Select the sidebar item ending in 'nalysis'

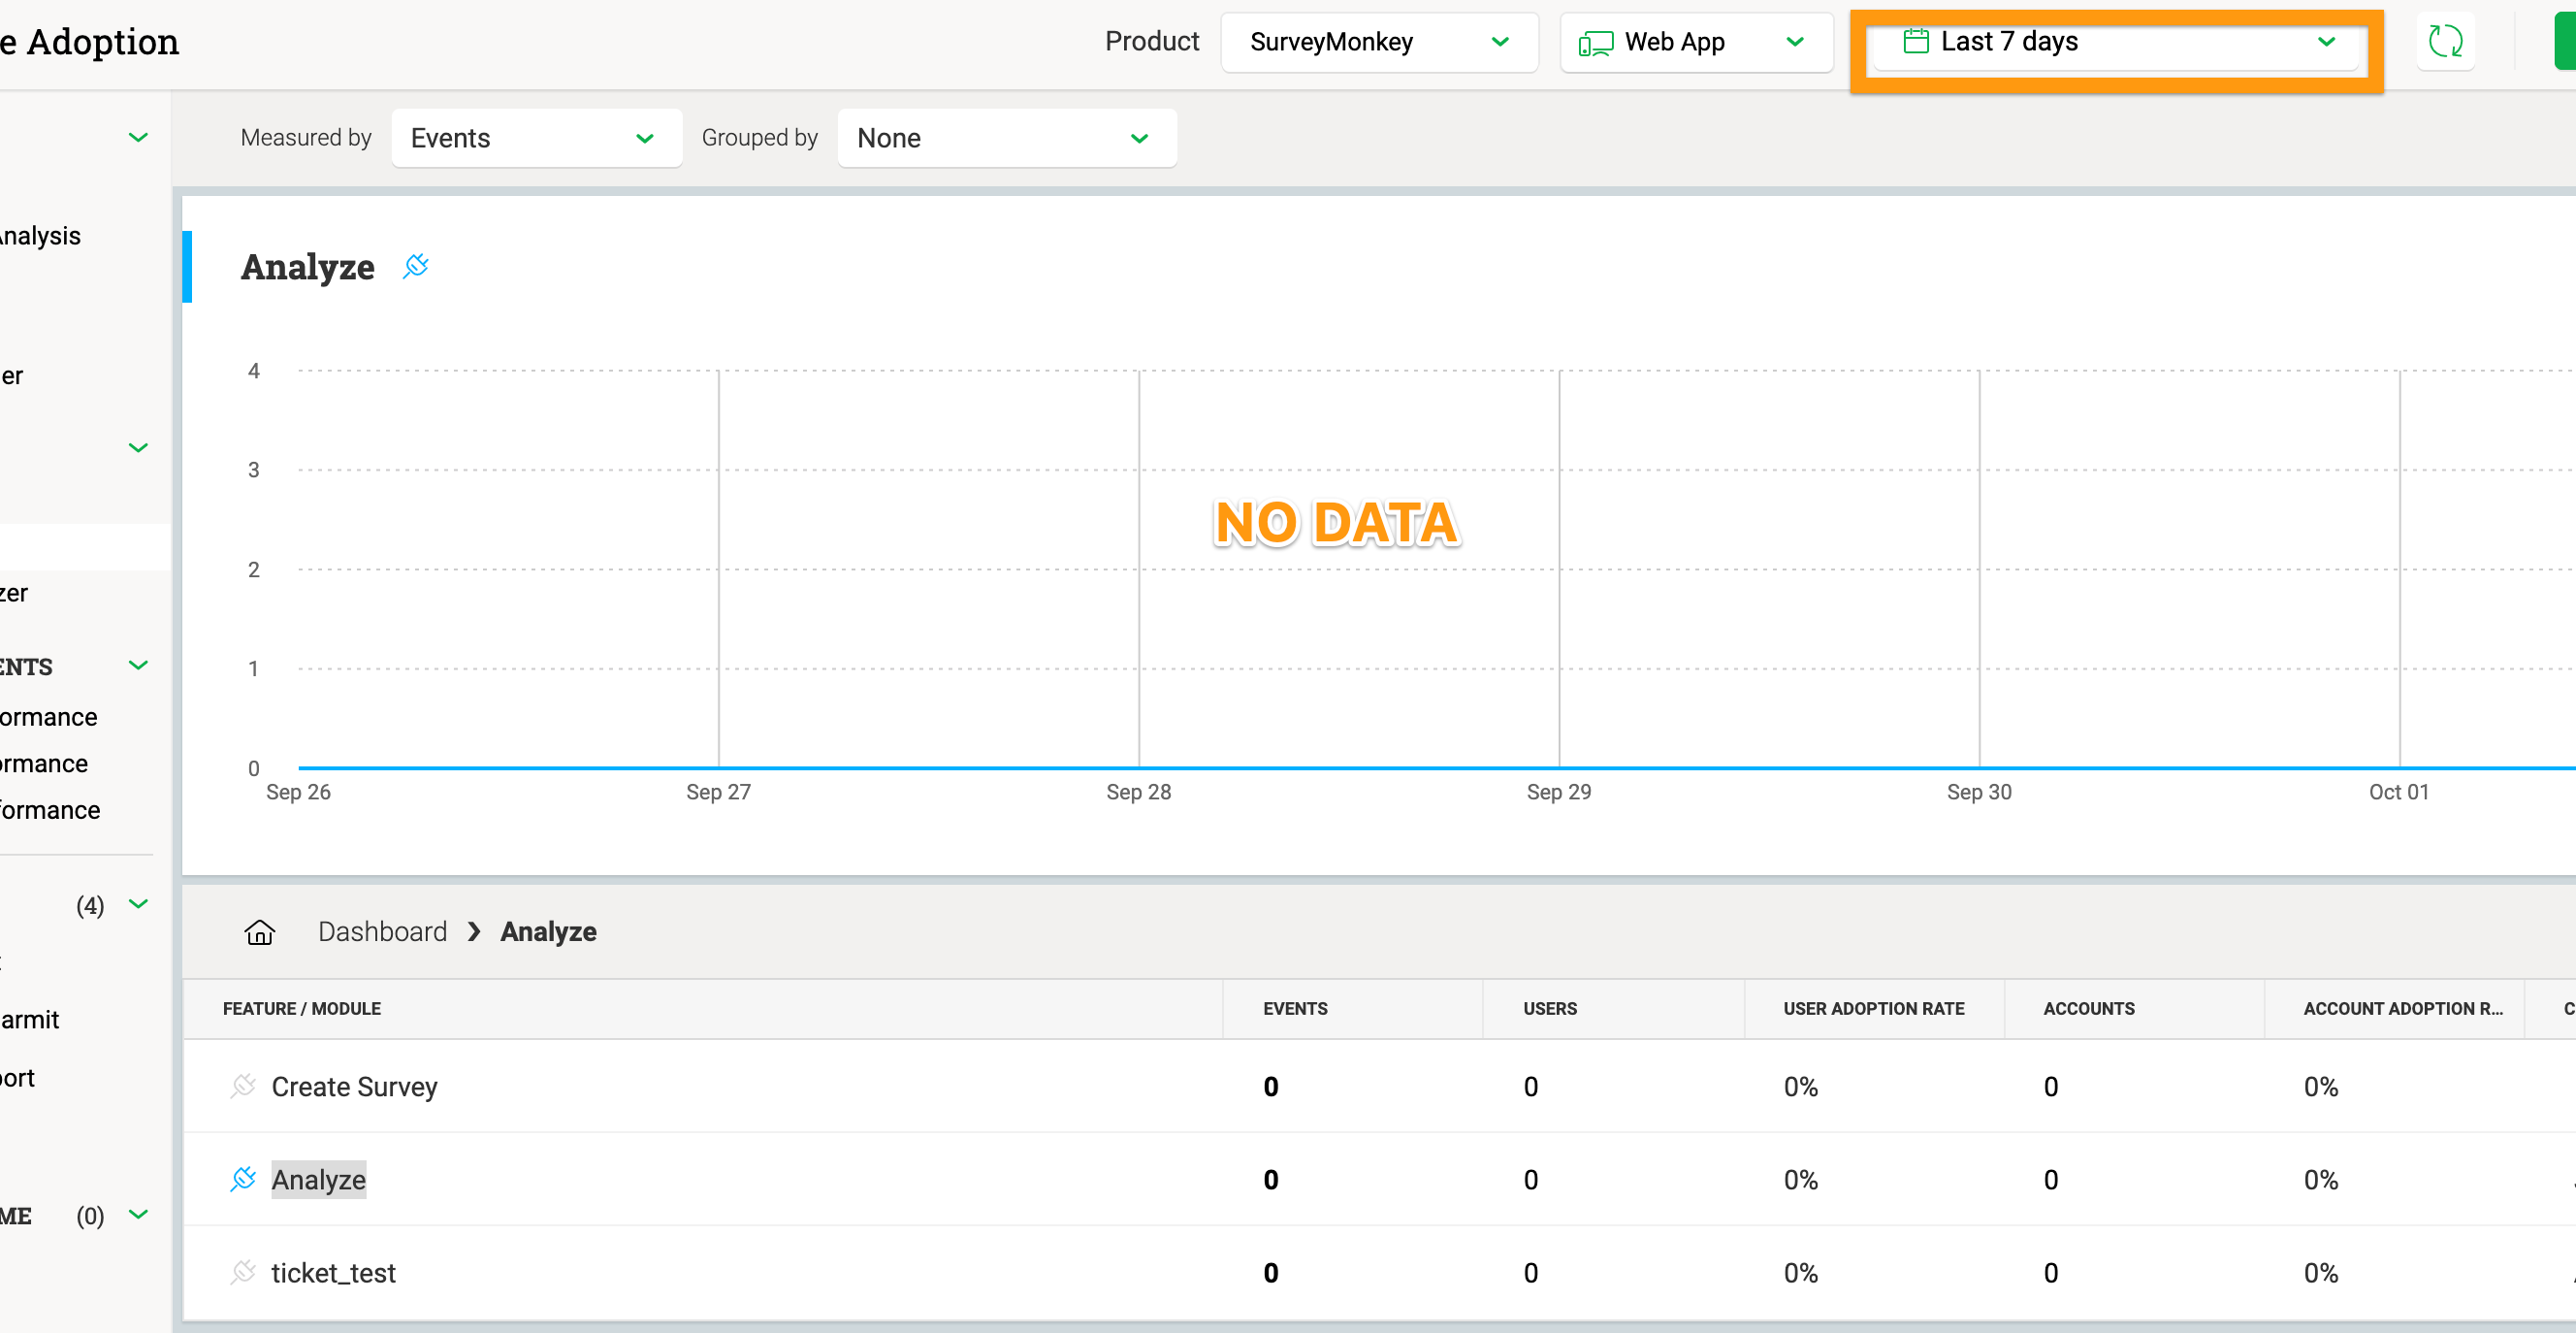(x=40, y=236)
